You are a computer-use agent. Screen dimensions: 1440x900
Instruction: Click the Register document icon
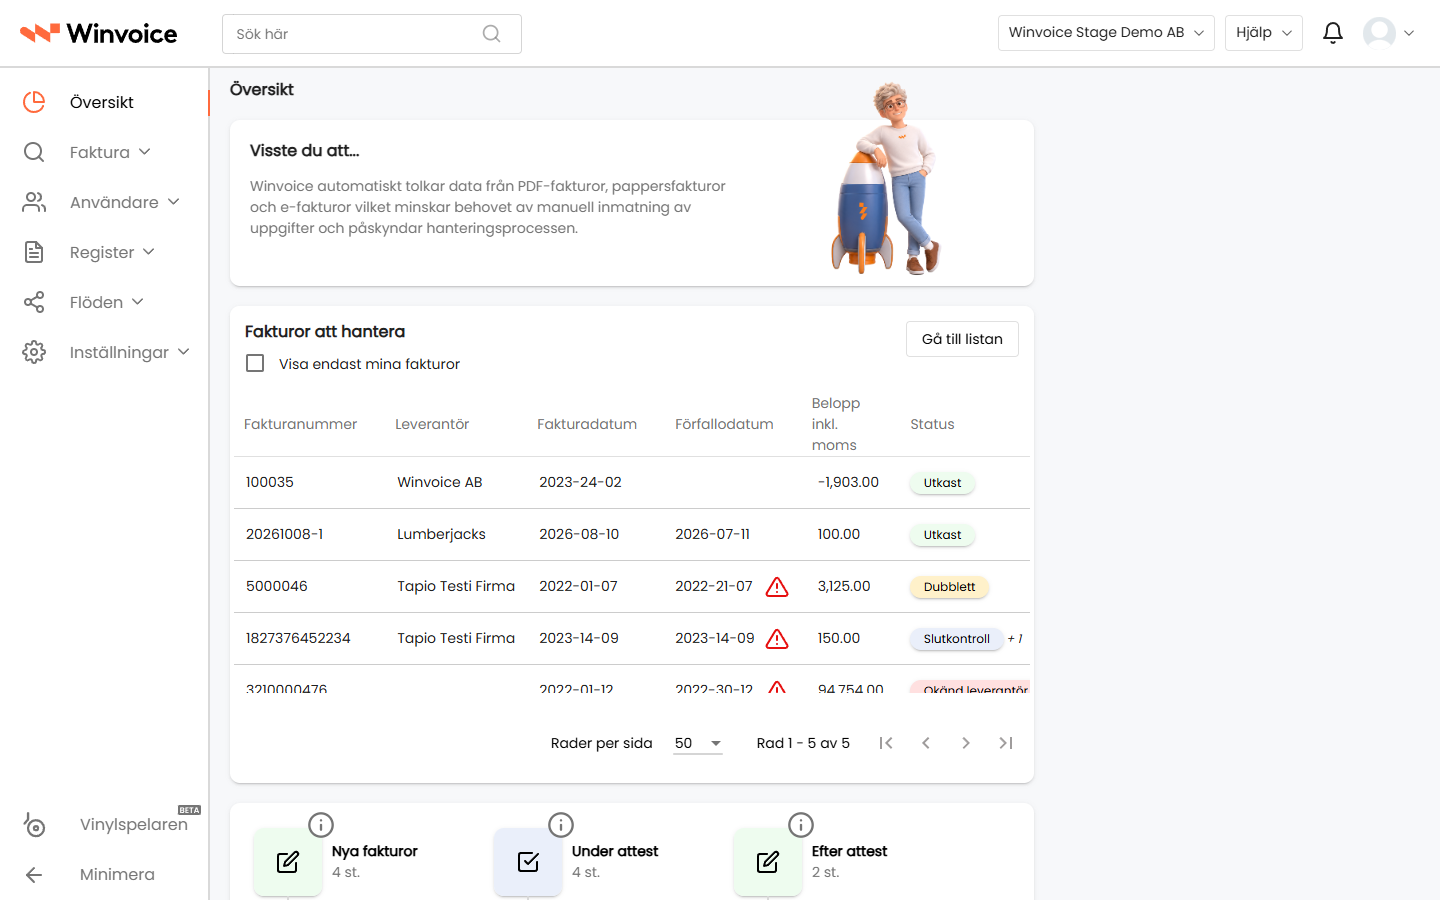(x=34, y=252)
